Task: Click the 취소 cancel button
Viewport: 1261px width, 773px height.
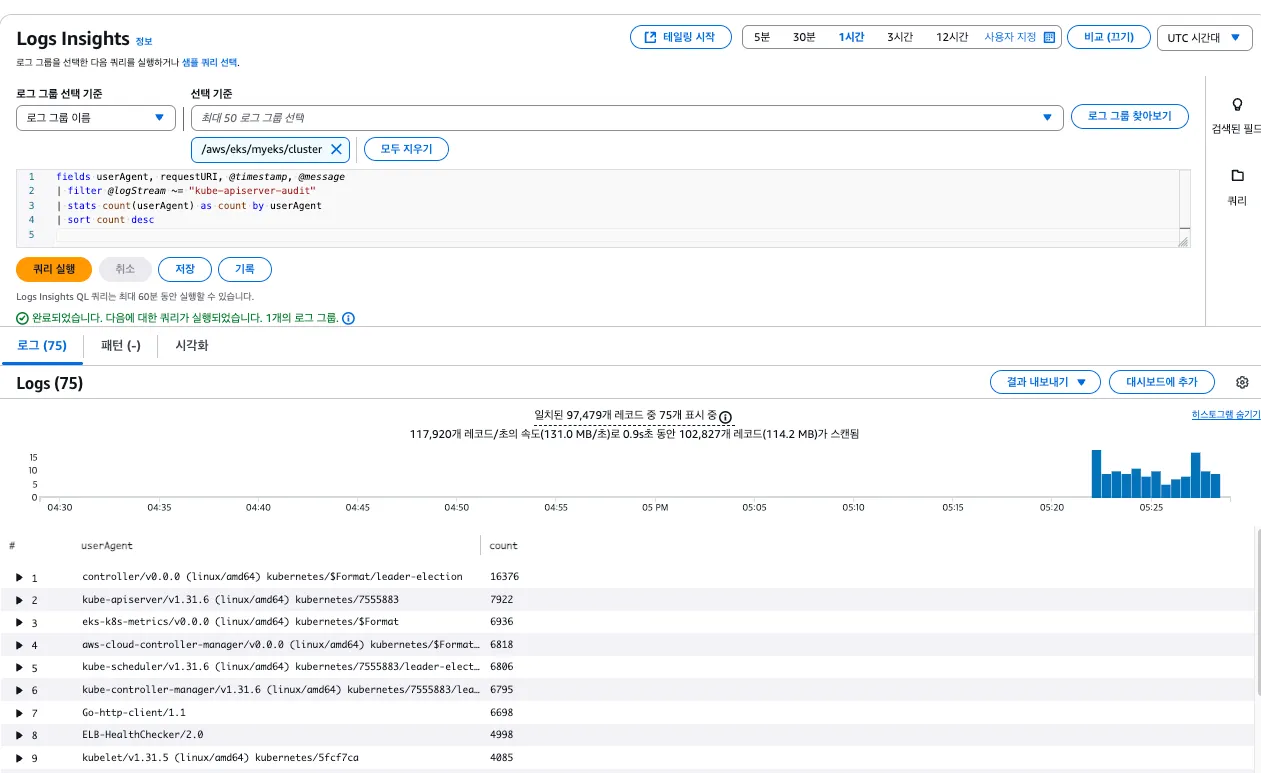Action: tap(125, 269)
